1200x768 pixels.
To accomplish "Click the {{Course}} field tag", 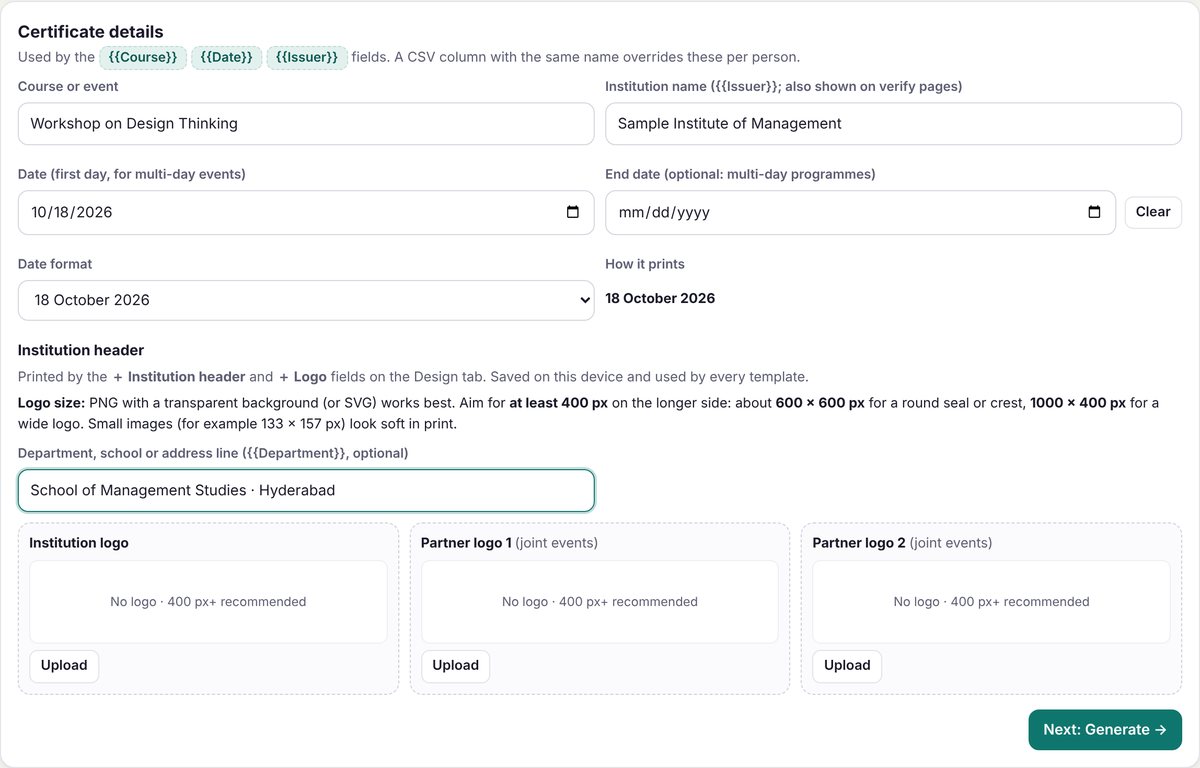I will point(143,58).
